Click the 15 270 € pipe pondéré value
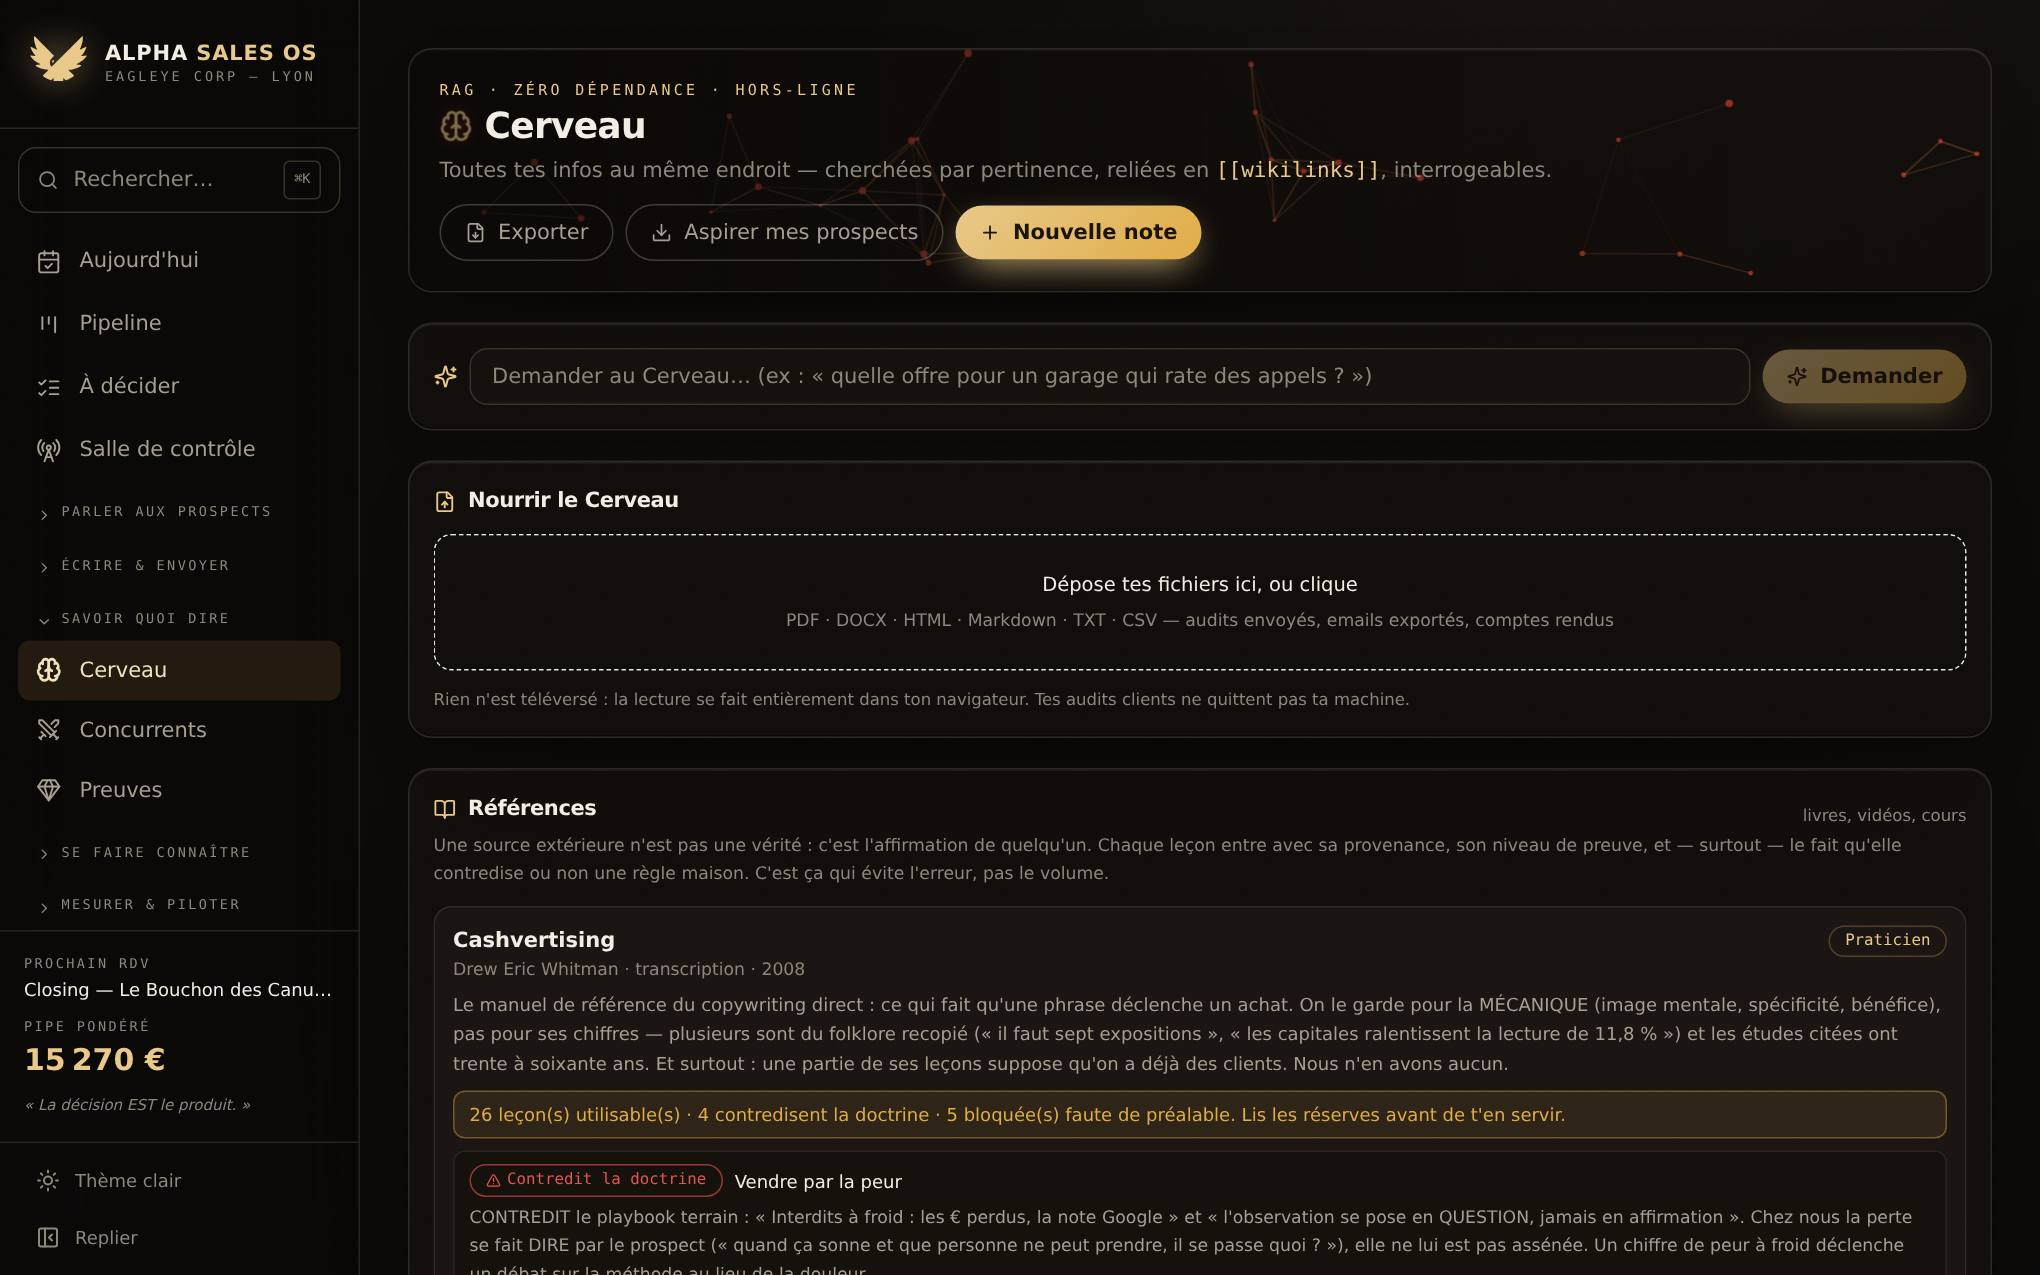 pyautogui.click(x=95, y=1060)
